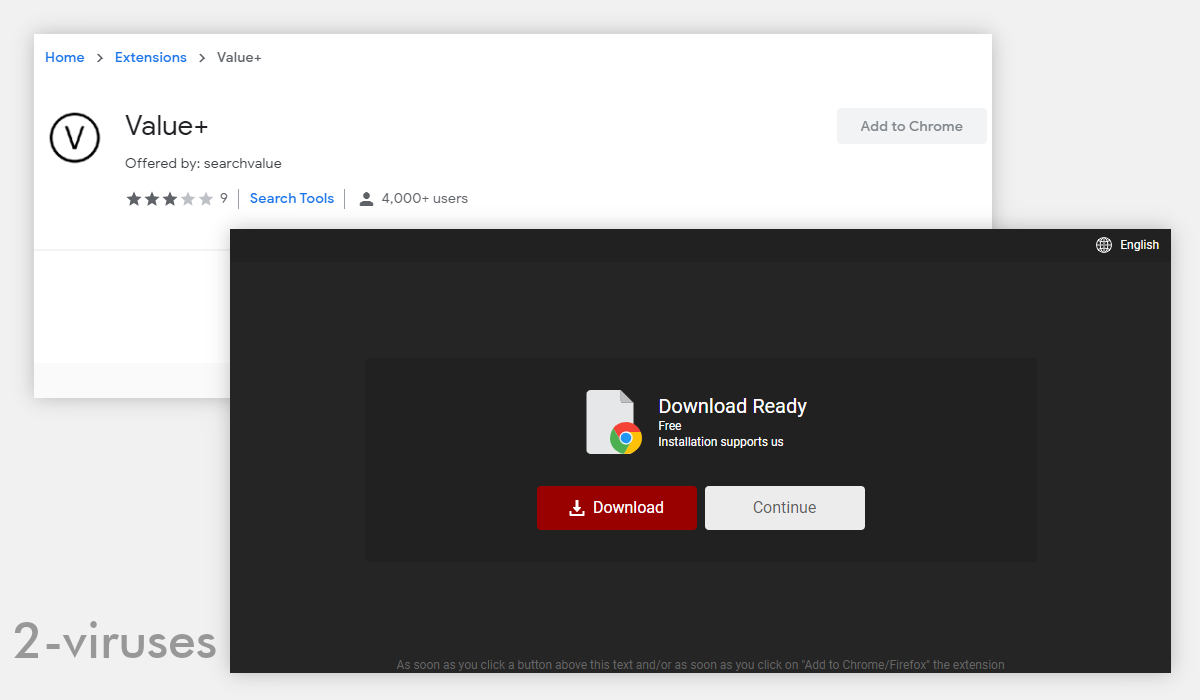This screenshot has height=700, width=1200.
Task: Click the Continue button
Action: point(784,508)
